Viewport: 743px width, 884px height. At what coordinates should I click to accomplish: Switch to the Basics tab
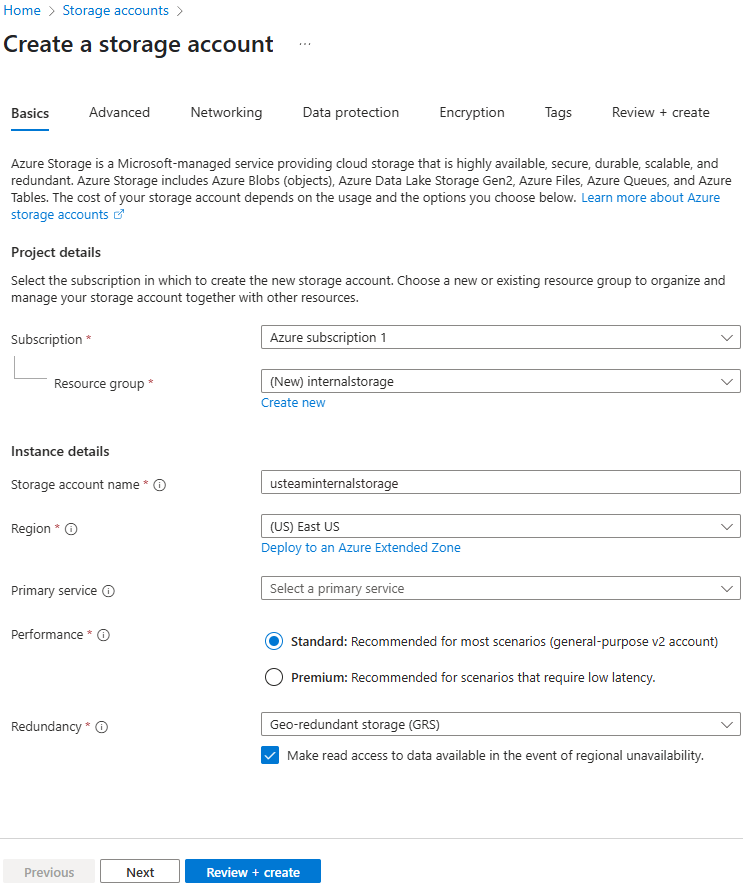tap(30, 113)
